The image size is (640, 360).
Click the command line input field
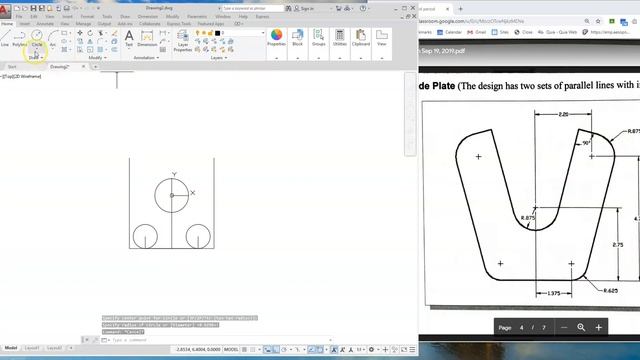[x=220, y=340]
